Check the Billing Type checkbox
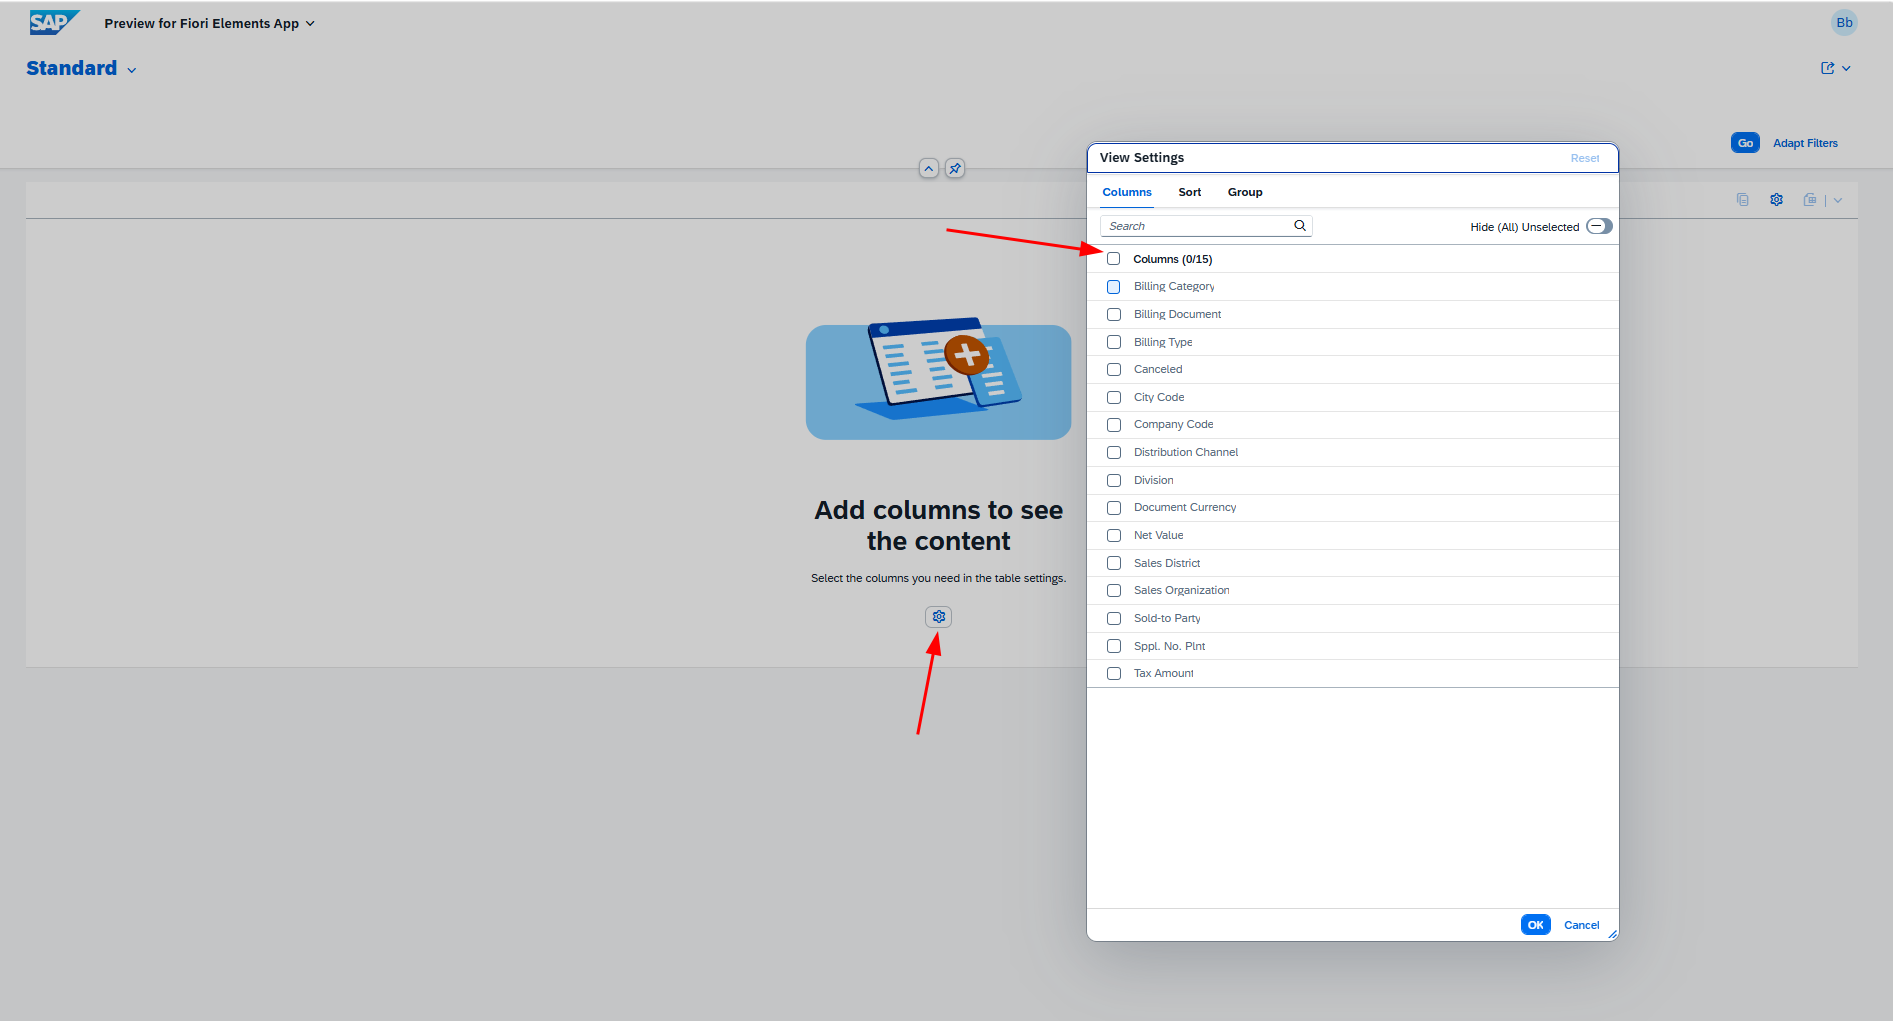The height and width of the screenshot is (1021, 1893). pos(1113,342)
